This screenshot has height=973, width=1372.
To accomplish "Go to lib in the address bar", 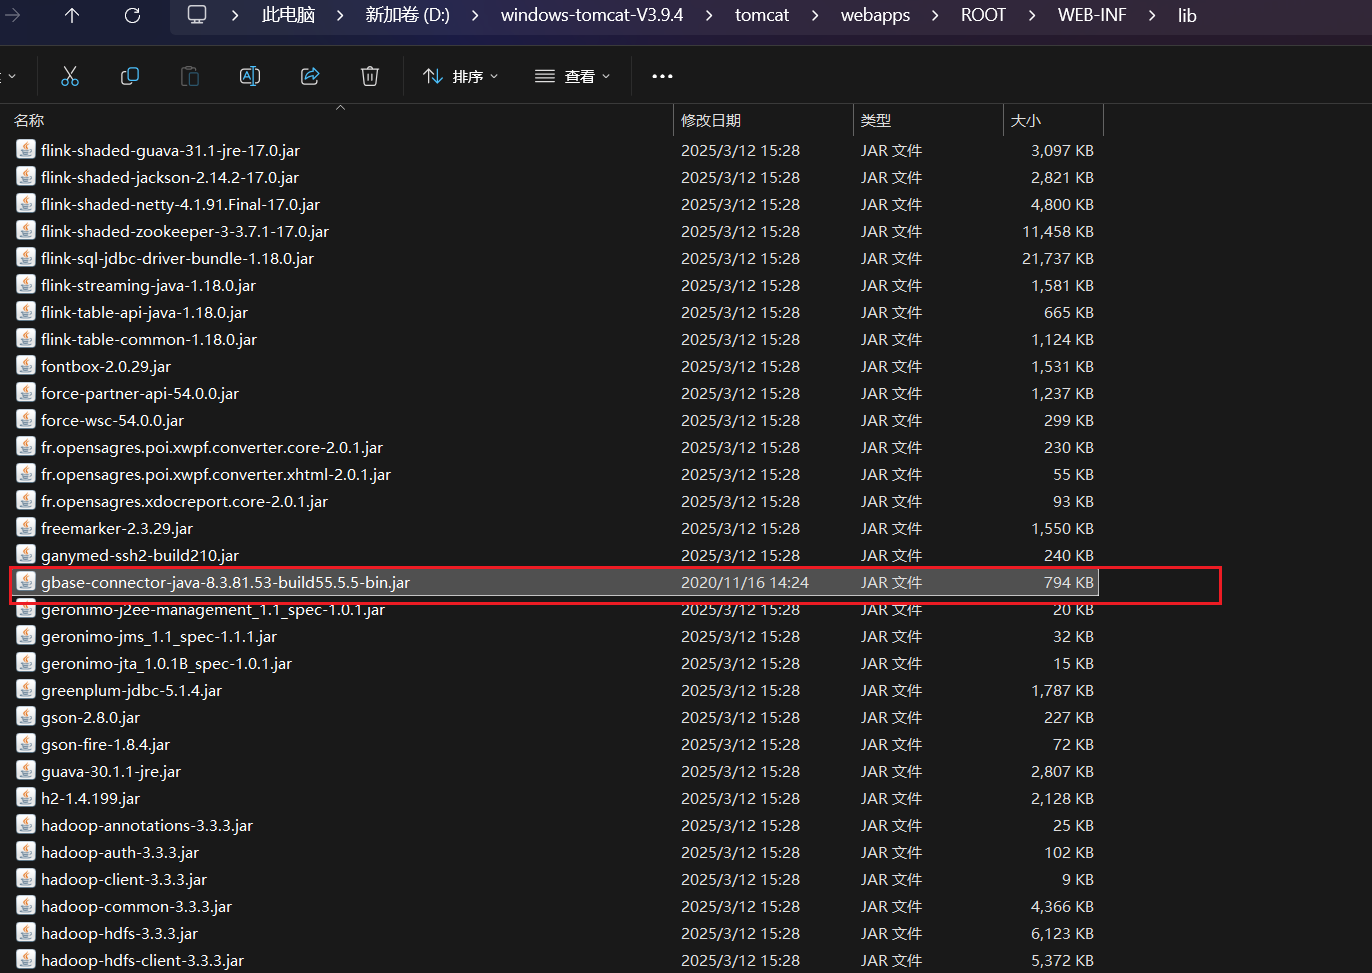I will tap(1187, 15).
